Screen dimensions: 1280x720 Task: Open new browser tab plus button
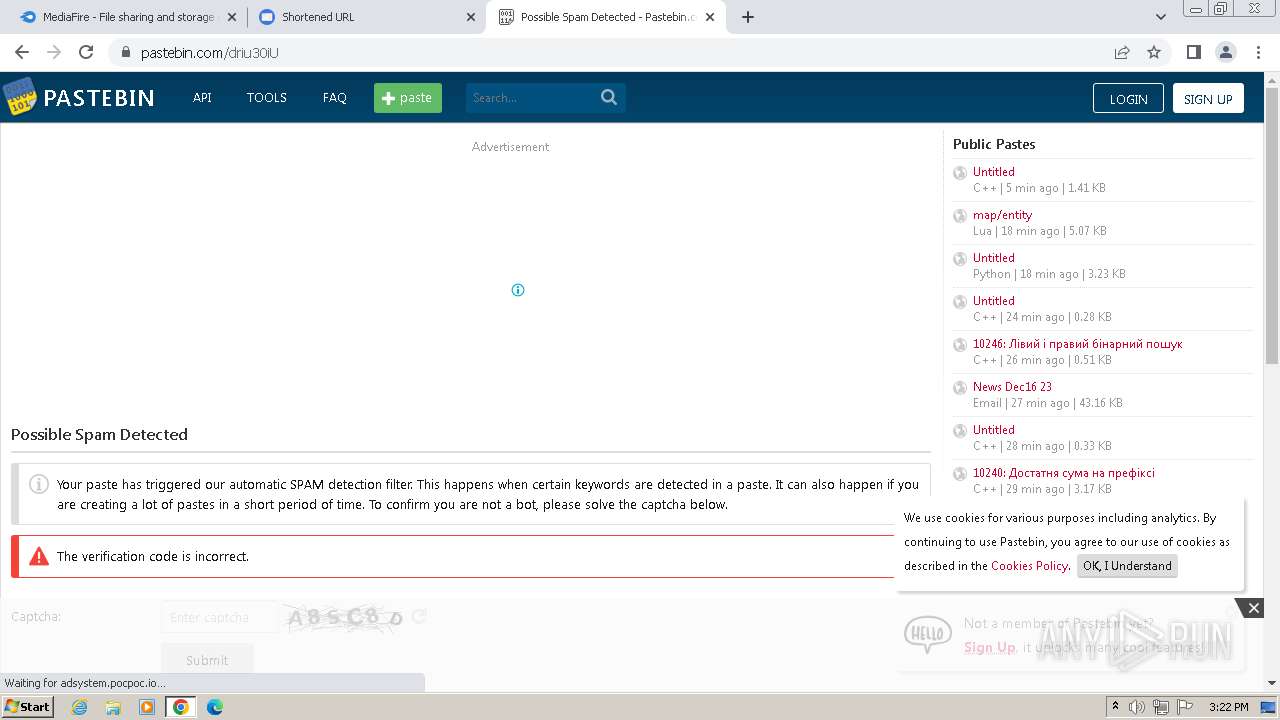coord(747,17)
